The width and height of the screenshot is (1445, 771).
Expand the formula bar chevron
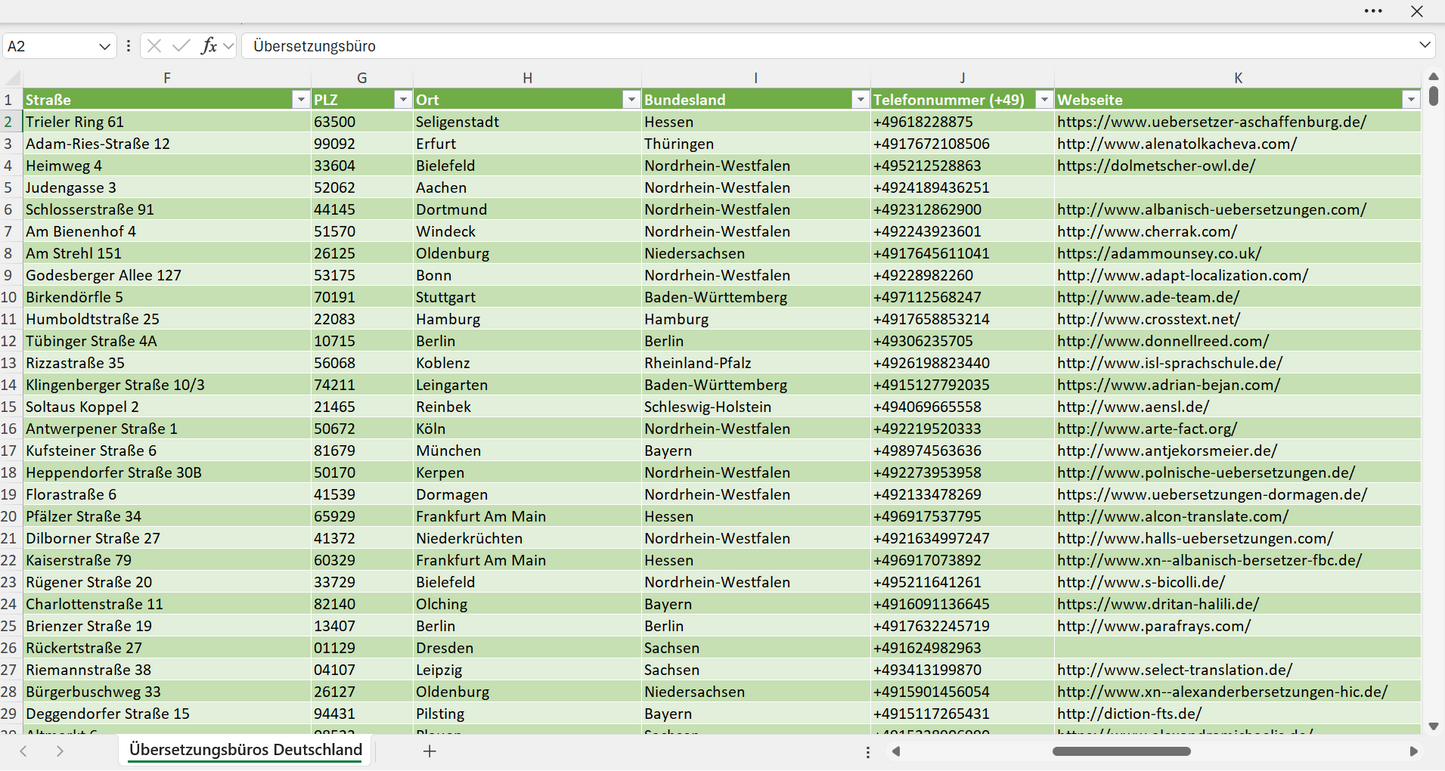1425,46
